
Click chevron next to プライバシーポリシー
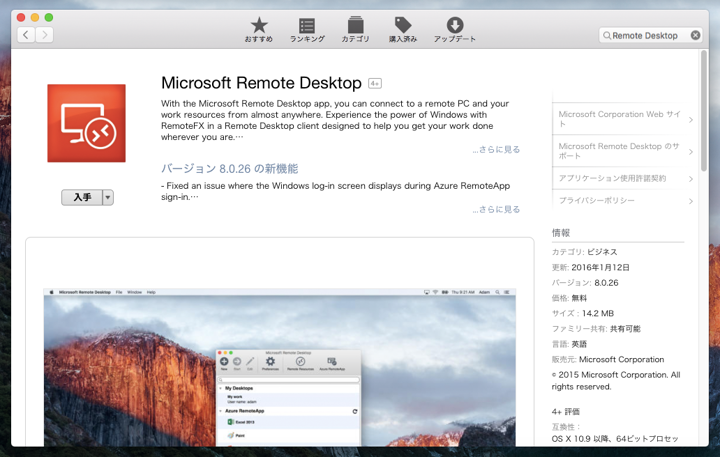691,201
